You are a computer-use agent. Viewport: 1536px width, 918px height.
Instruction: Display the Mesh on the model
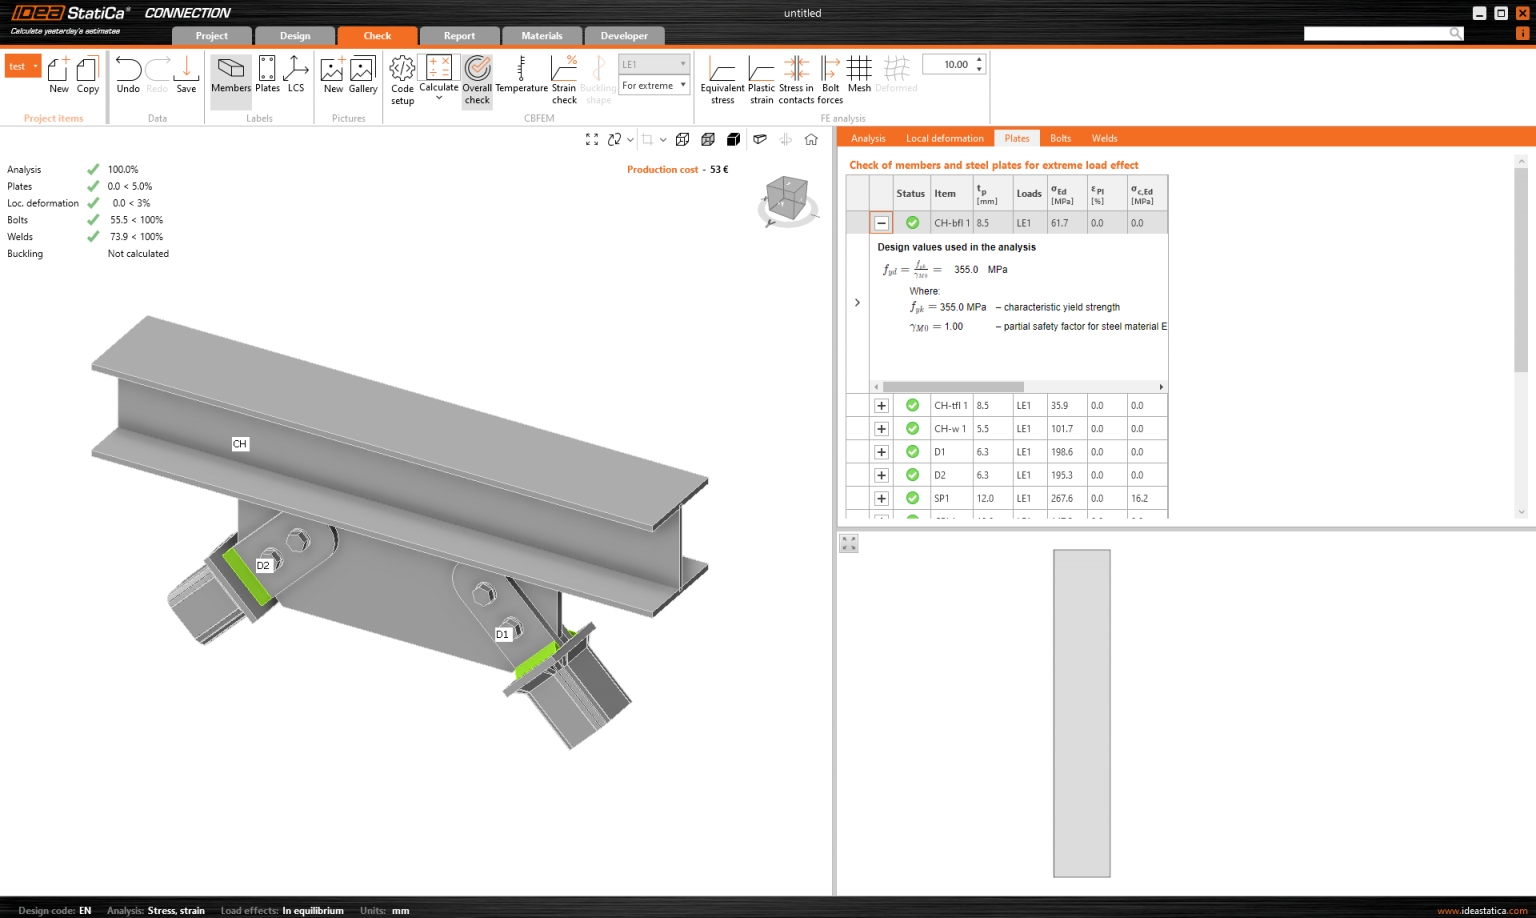tap(858, 78)
